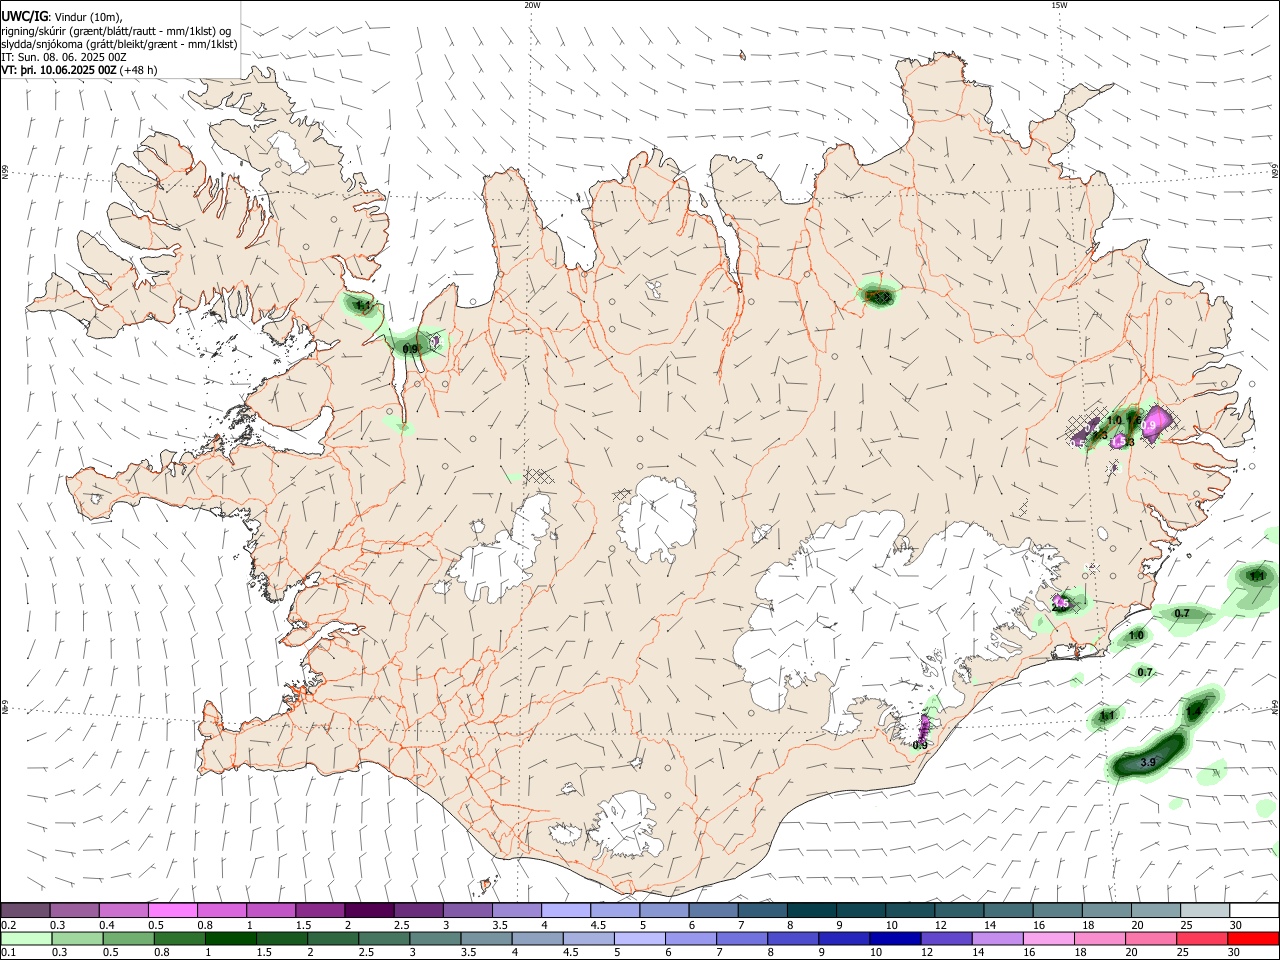Select the '0.2' label in the top legend

click(x=9, y=925)
